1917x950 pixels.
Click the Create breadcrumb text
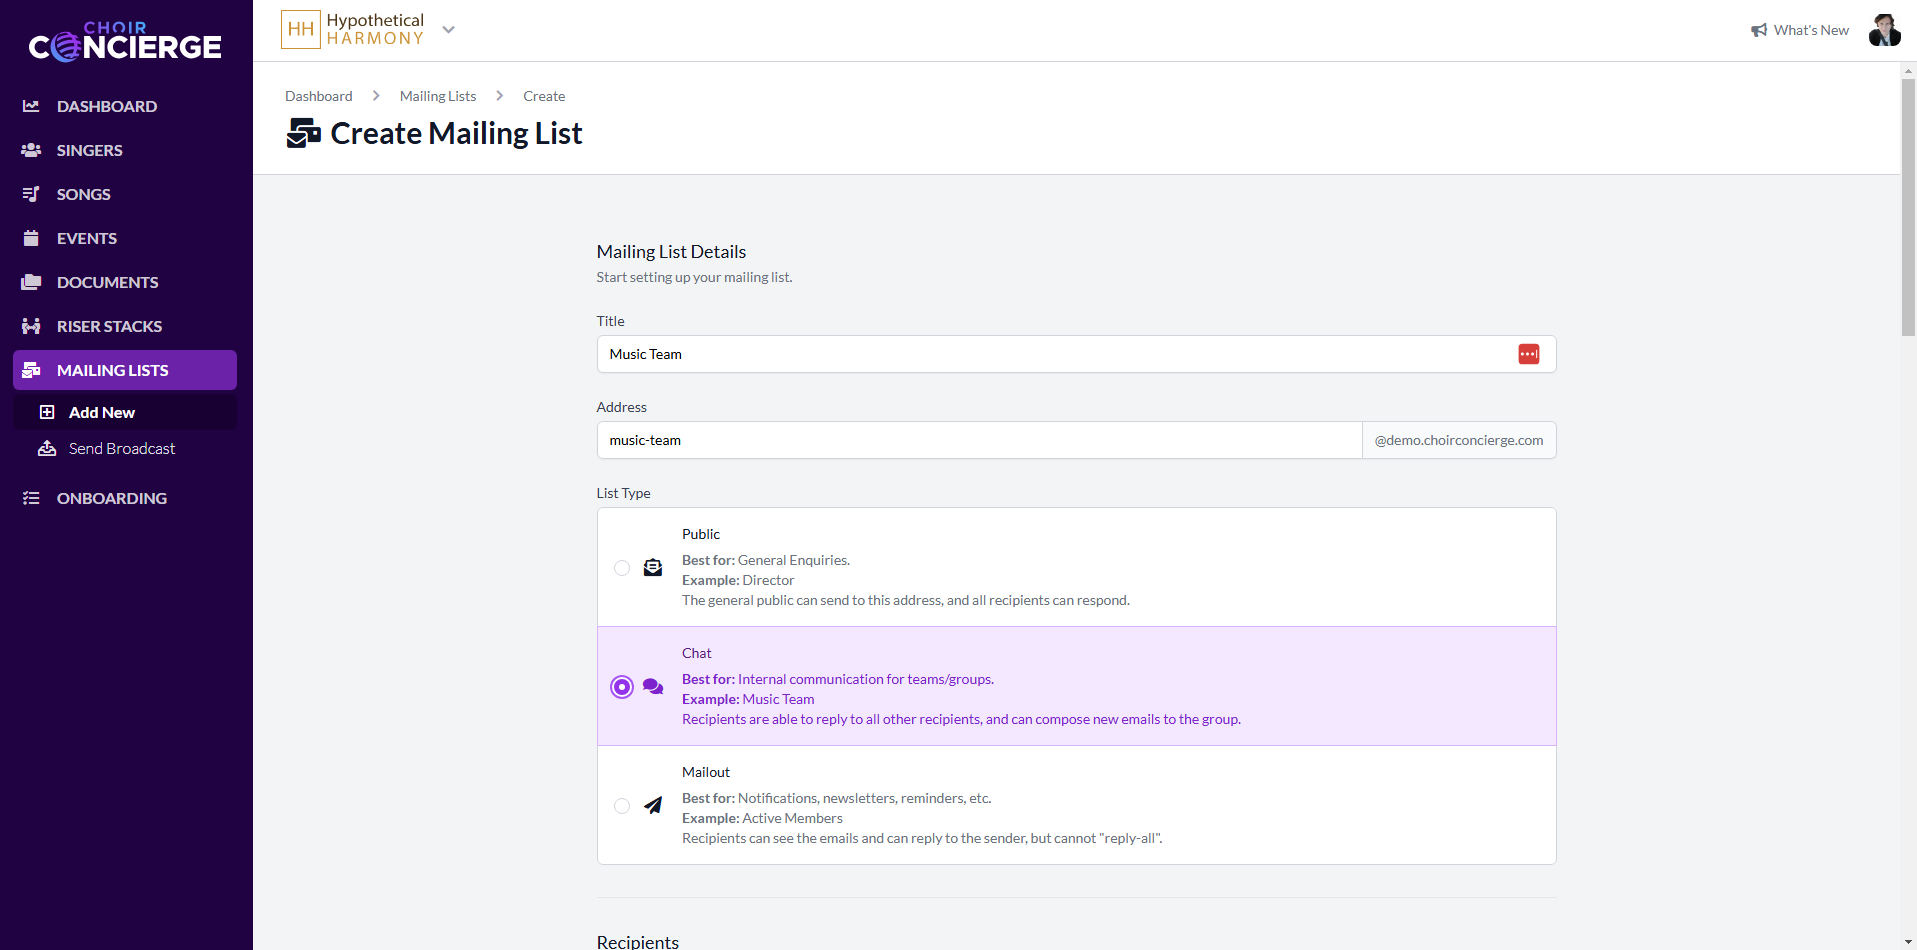point(544,96)
